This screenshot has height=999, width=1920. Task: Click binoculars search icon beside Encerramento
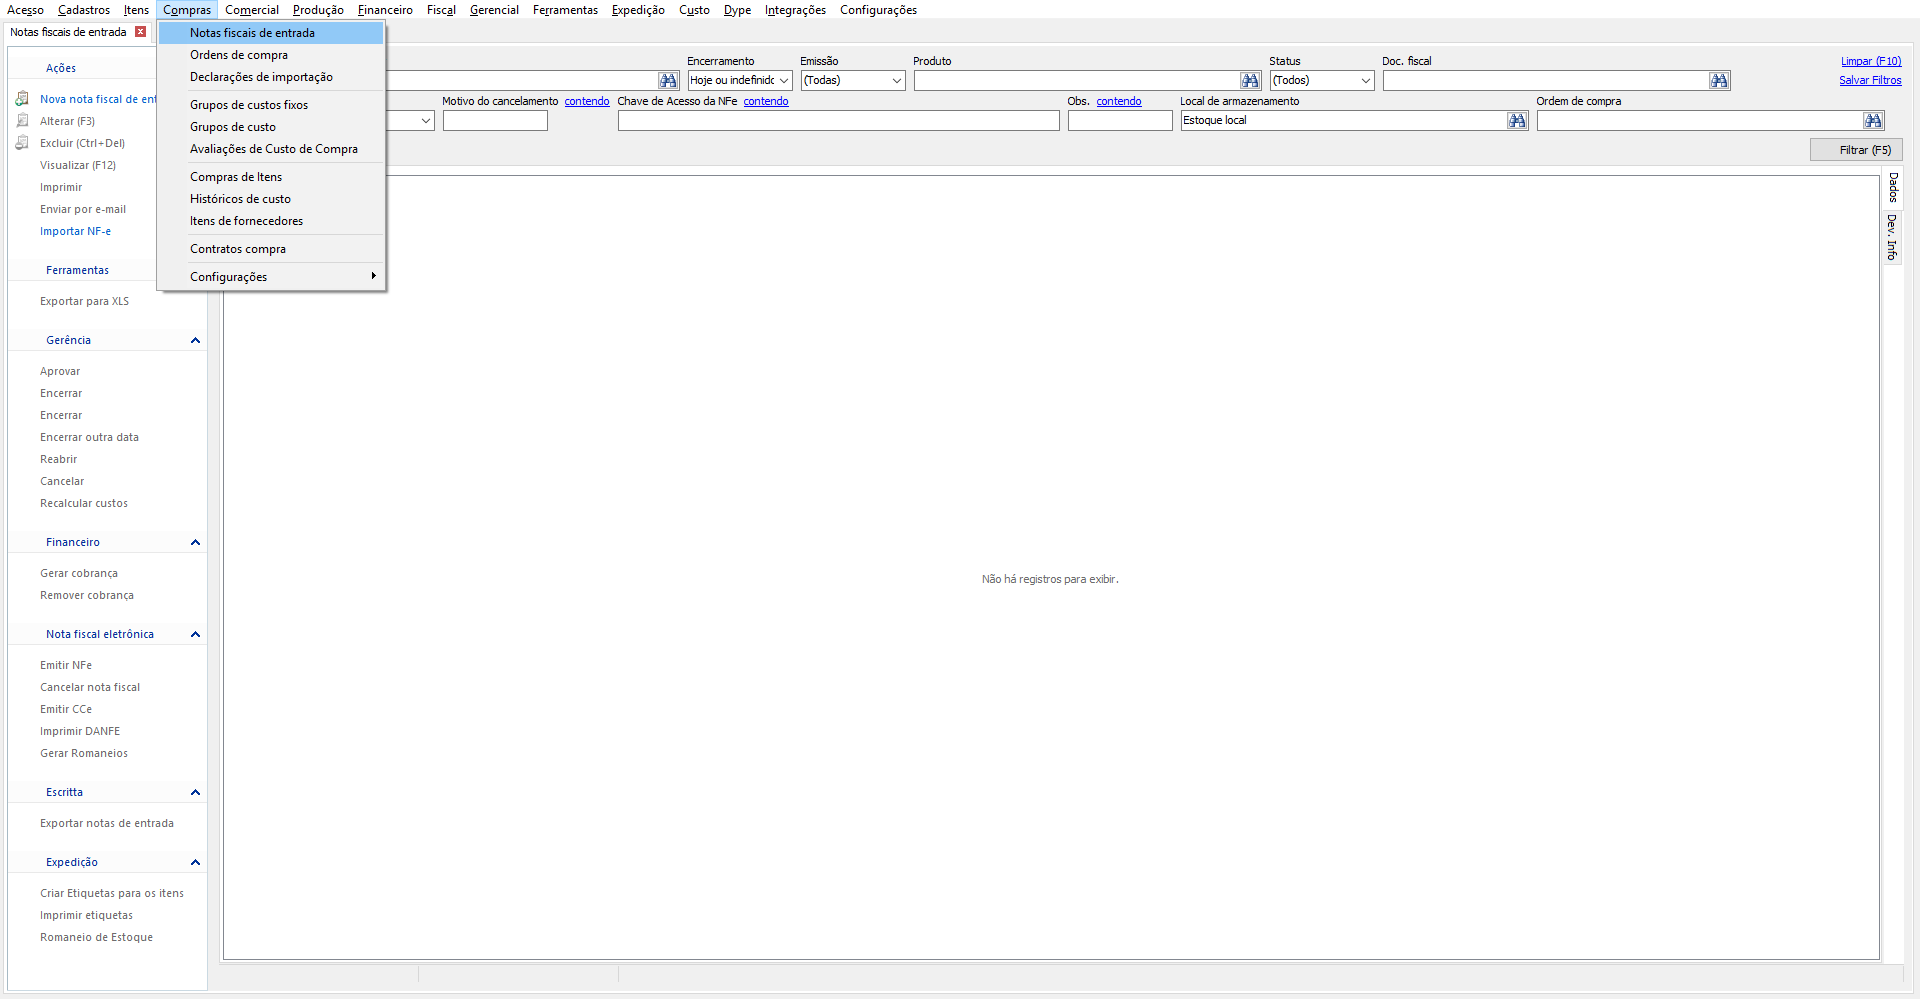coord(668,80)
